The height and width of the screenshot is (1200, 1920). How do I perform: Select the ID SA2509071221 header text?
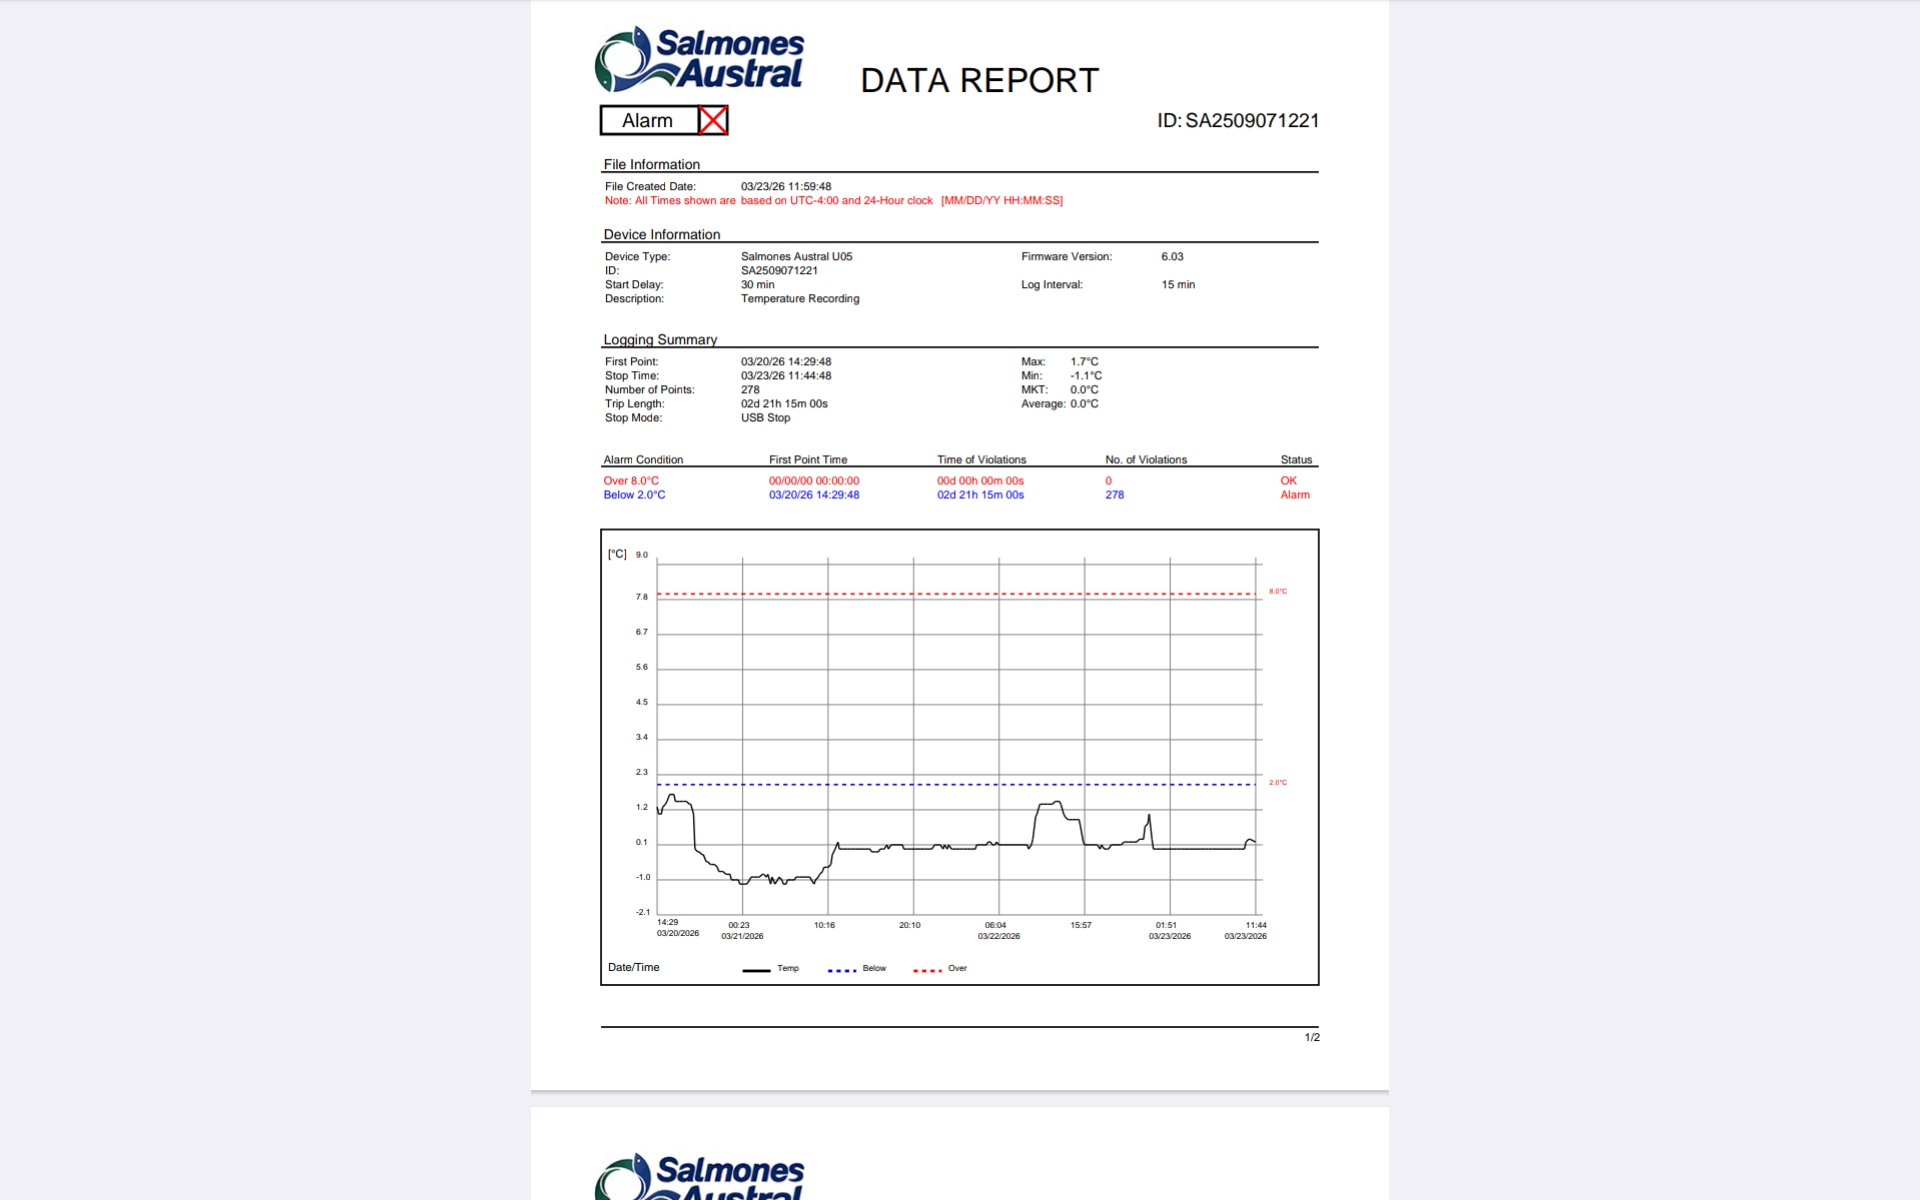[x=1238, y=121]
